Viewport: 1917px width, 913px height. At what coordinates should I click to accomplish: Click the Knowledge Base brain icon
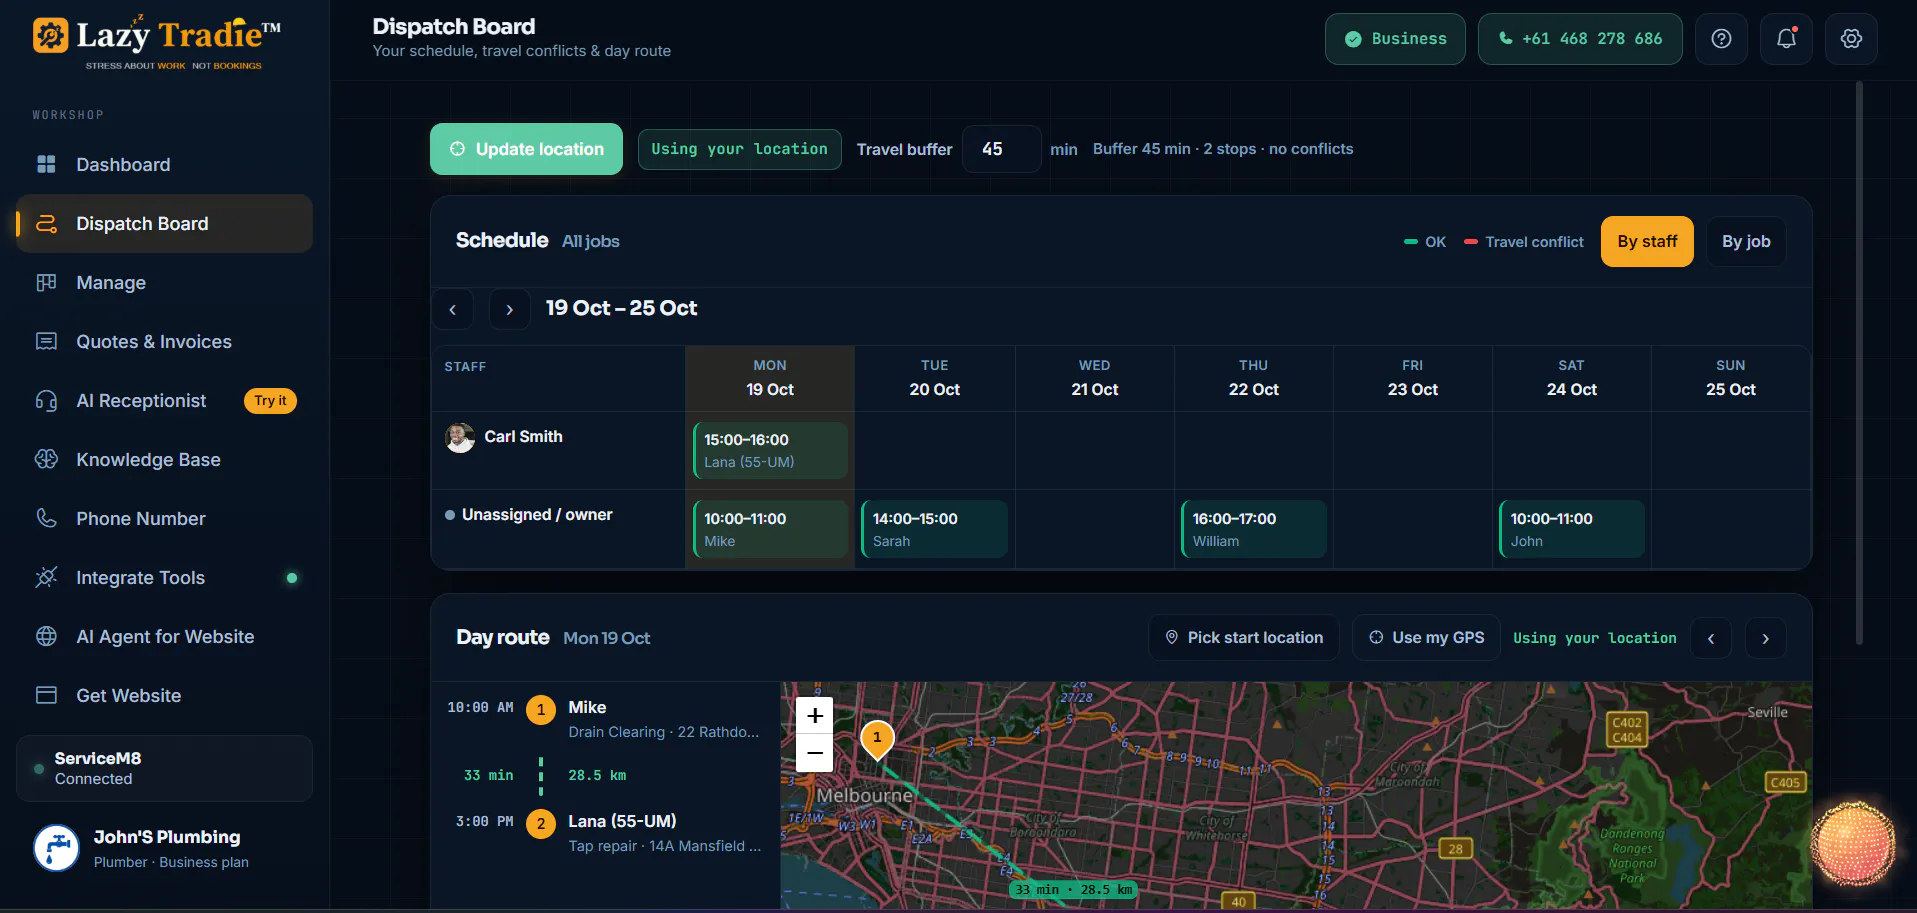[x=46, y=459]
